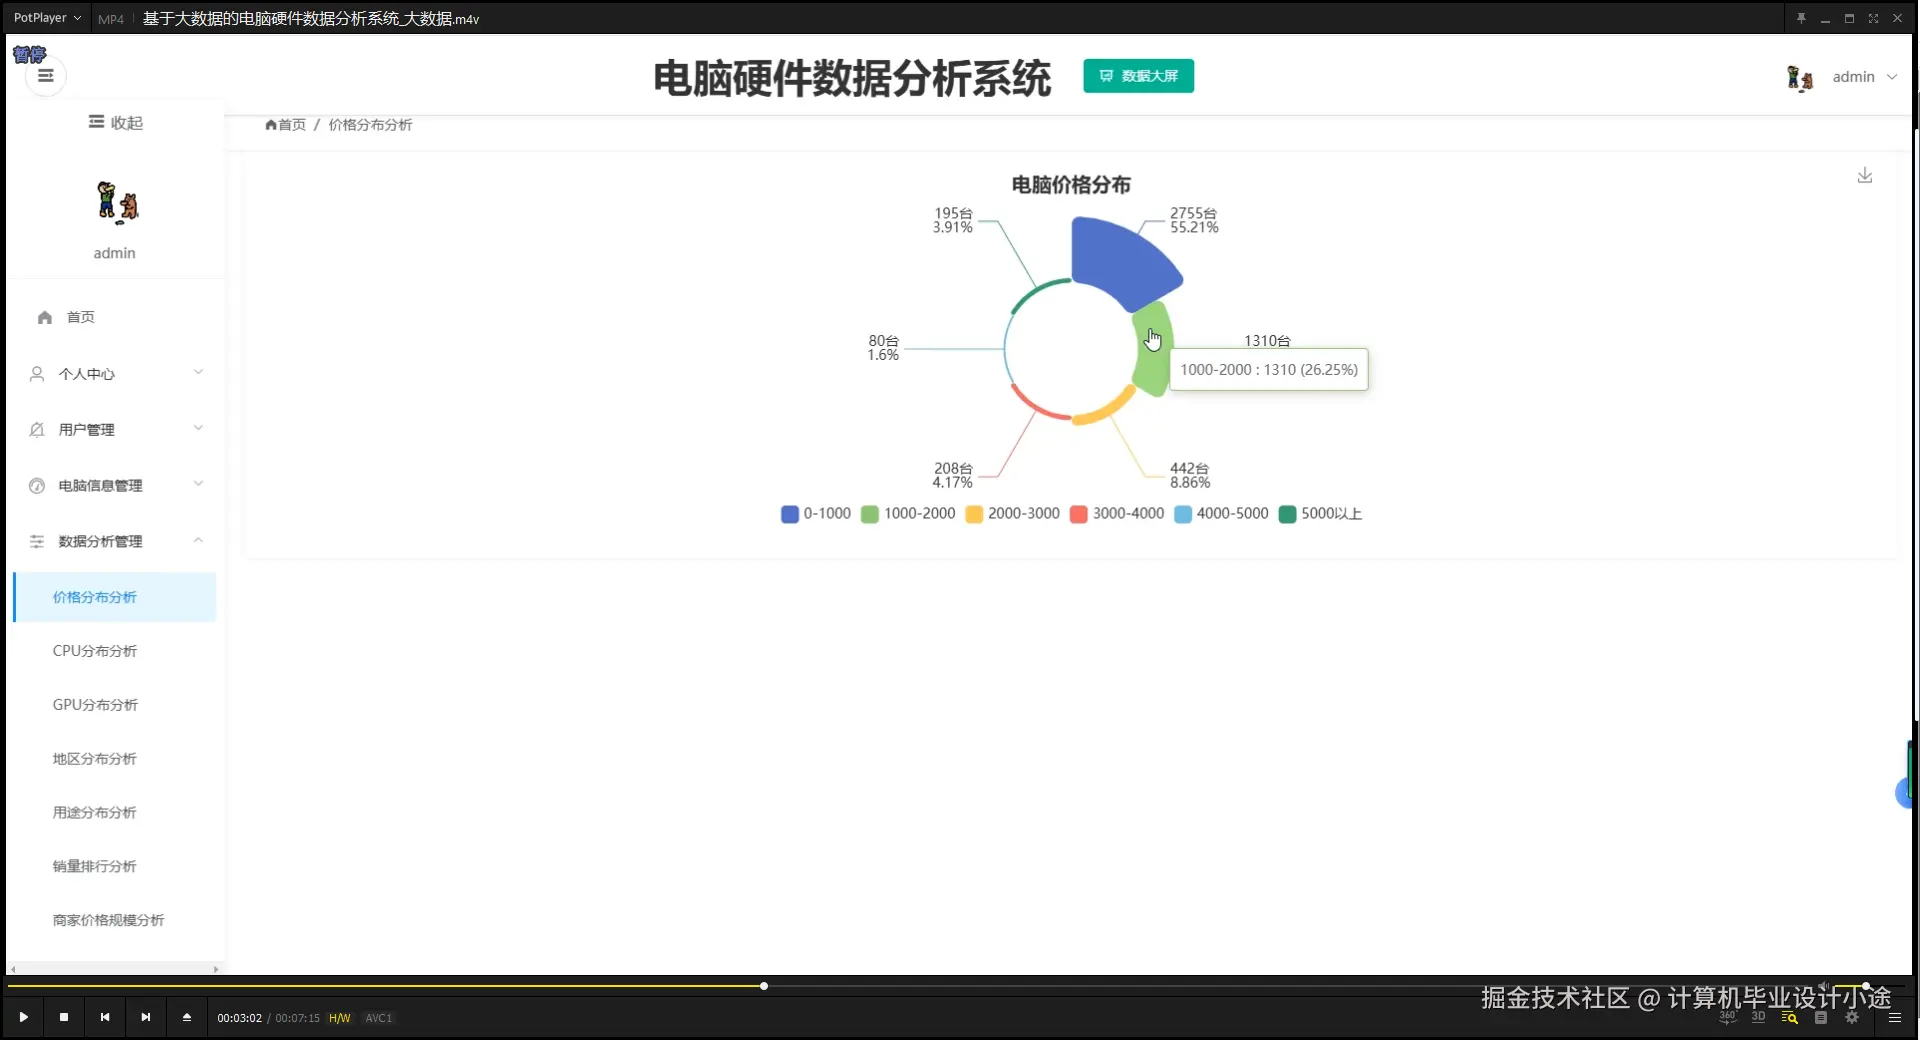Open PotPlayer subtitle search icon

(1789, 1017)
